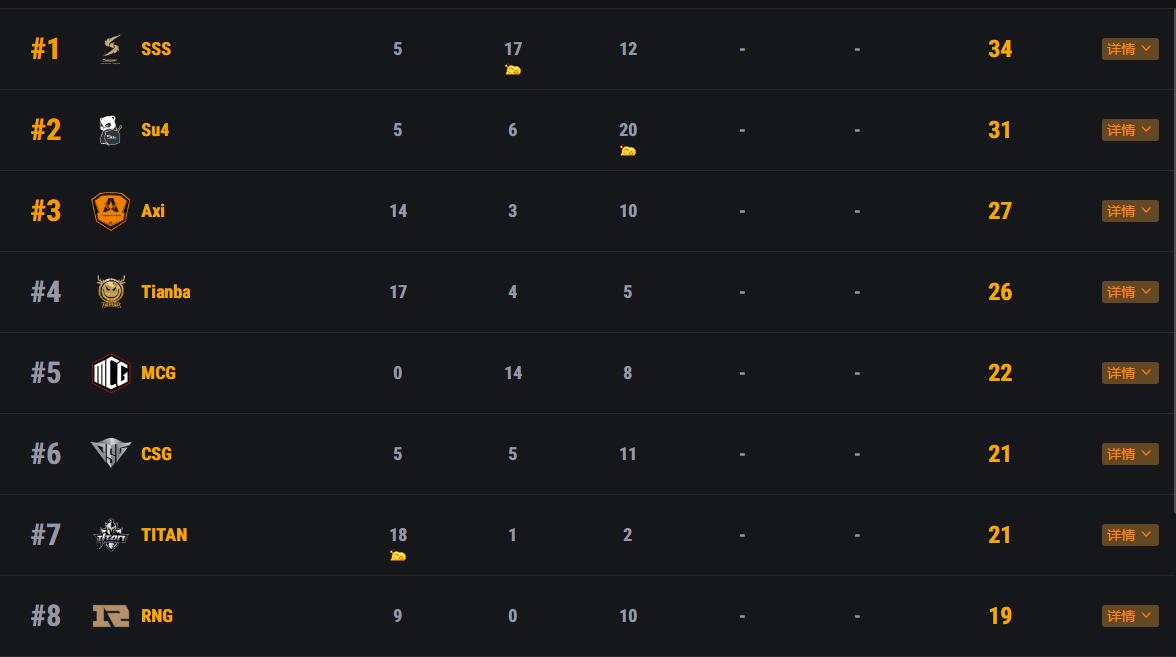The width and height of the screenshot is (1176, 657).
Task: Click the TITAN team logo
Action: pyautogui.click(x=111, y=535)
